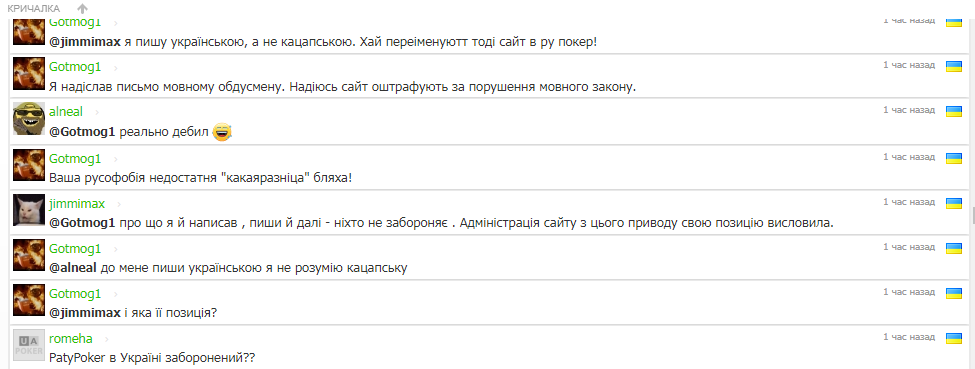Open the Gotmog1 avatar on the русофобія message
975x369 pixels.
[x=29, y=164]
